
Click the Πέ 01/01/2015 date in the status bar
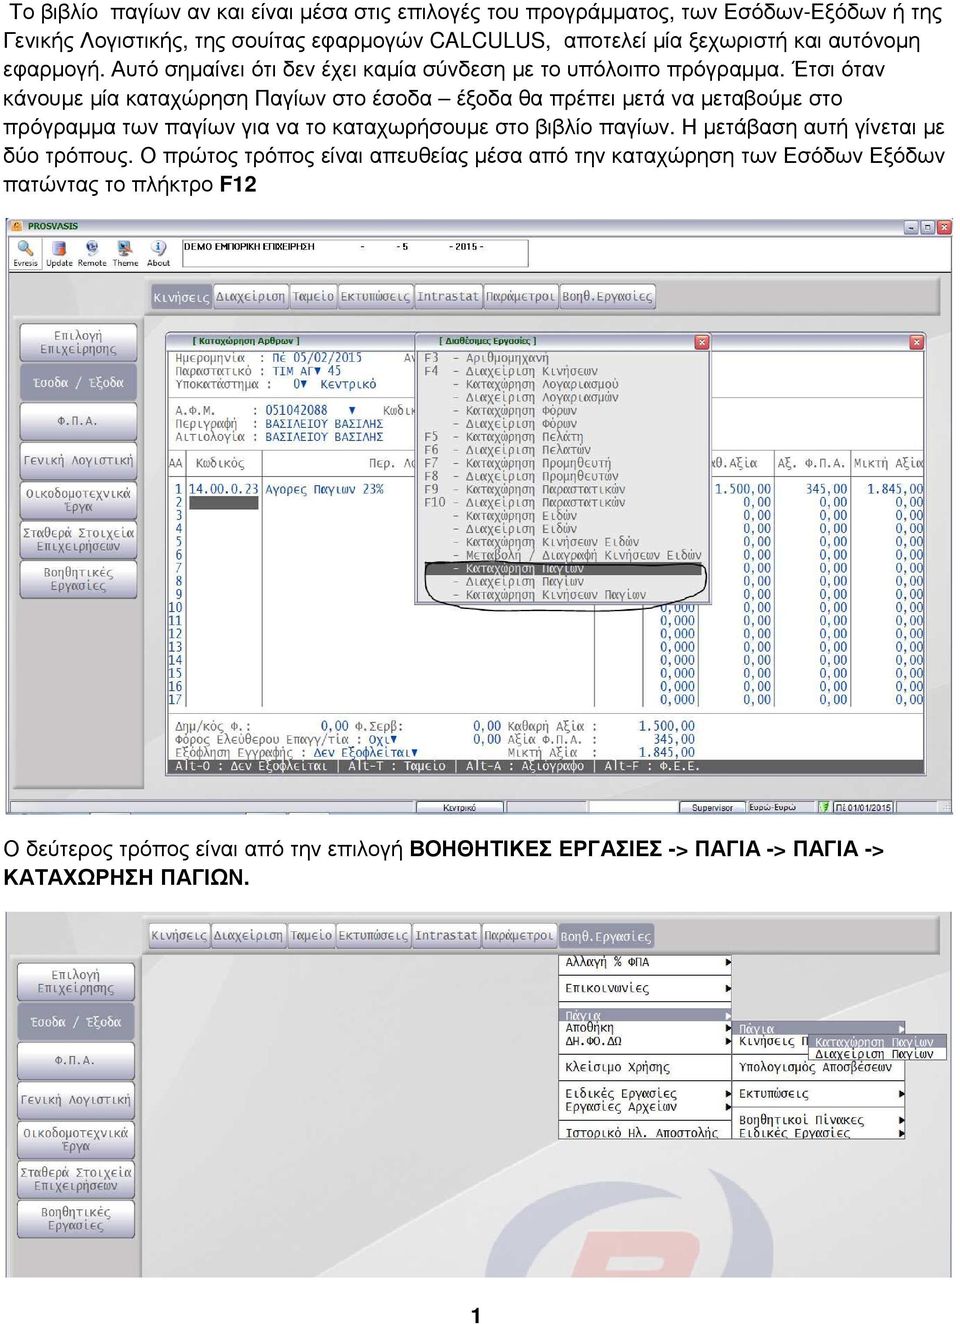pos(862,808)
